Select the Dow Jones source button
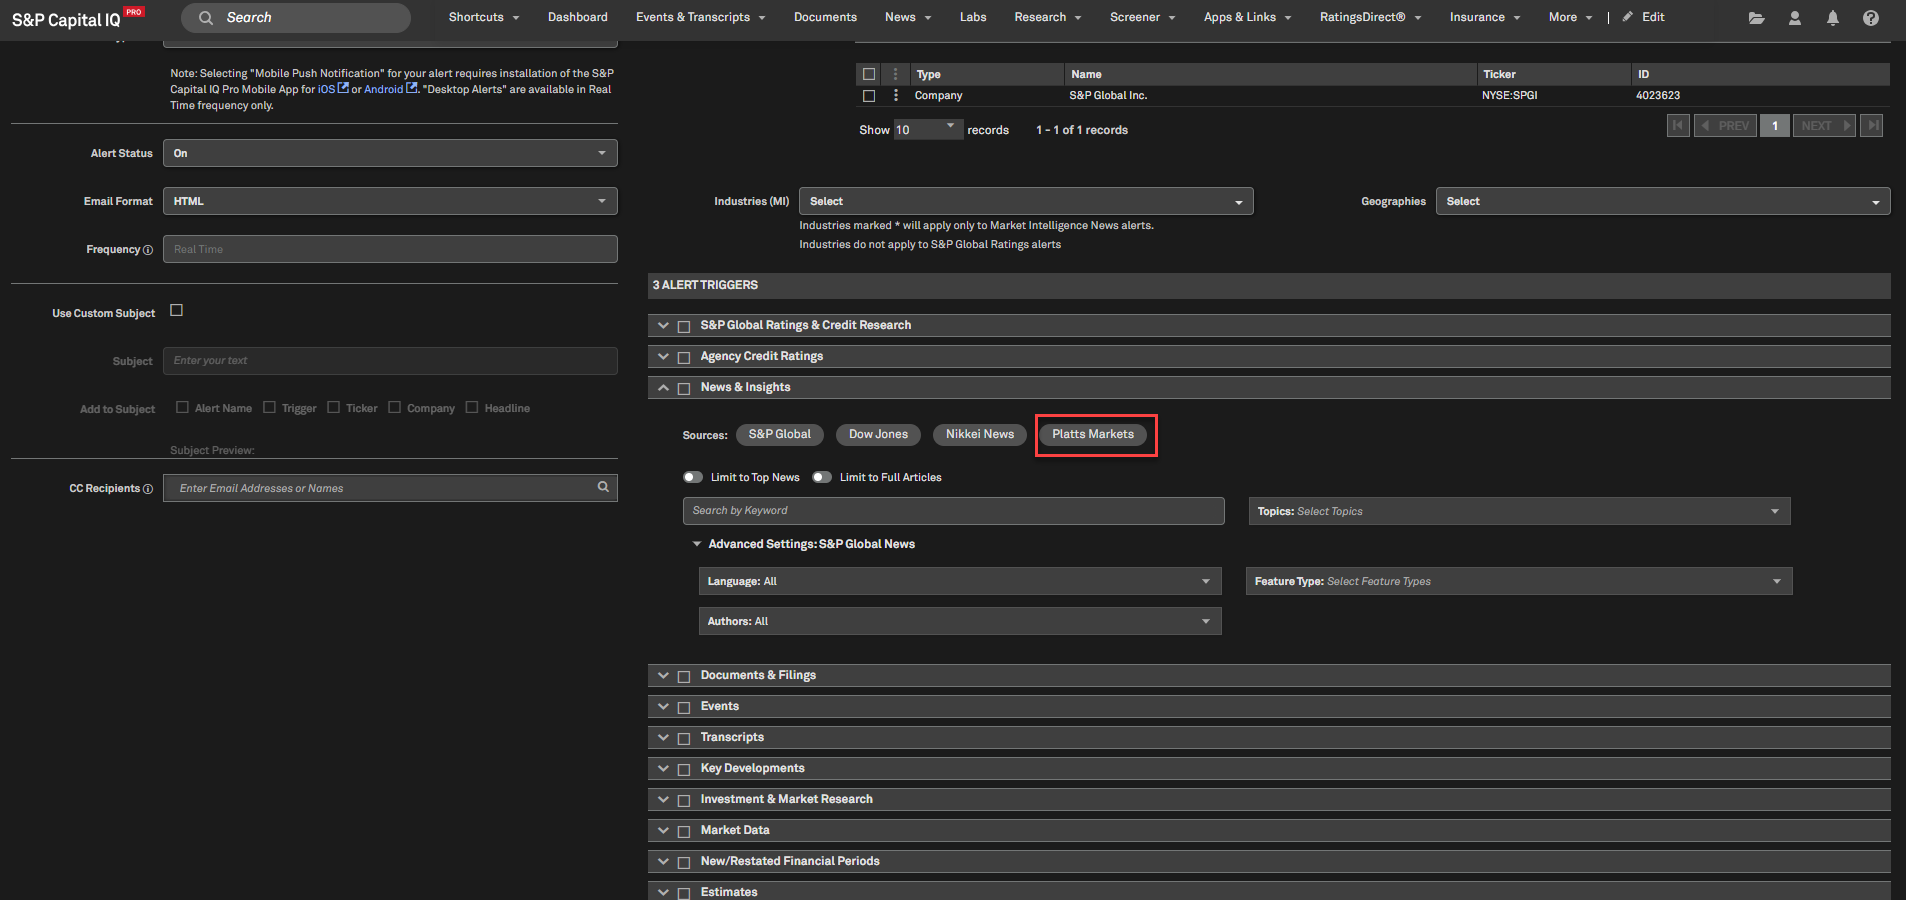Image resolution: width=1906 pixels, height=900 pixels. [878, 434]
